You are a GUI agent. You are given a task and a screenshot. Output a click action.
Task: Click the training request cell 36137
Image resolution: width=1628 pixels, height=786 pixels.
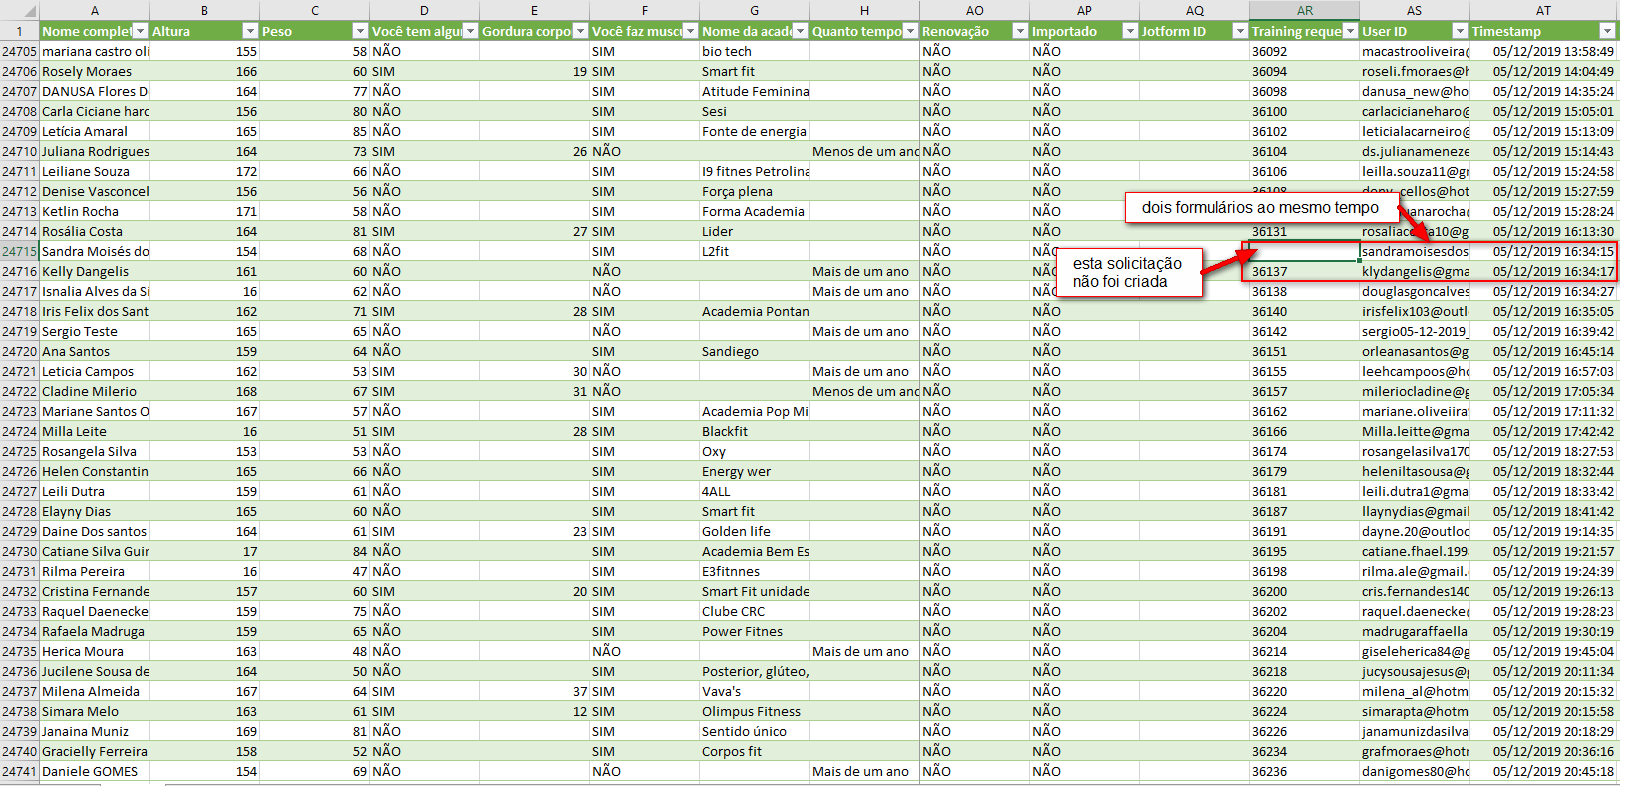pos(1305,271)
